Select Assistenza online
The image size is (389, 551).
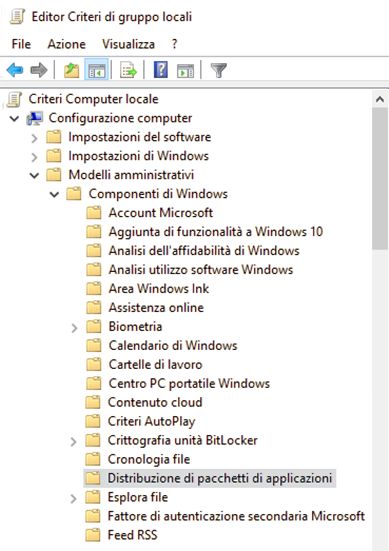[x=156, y=308]
